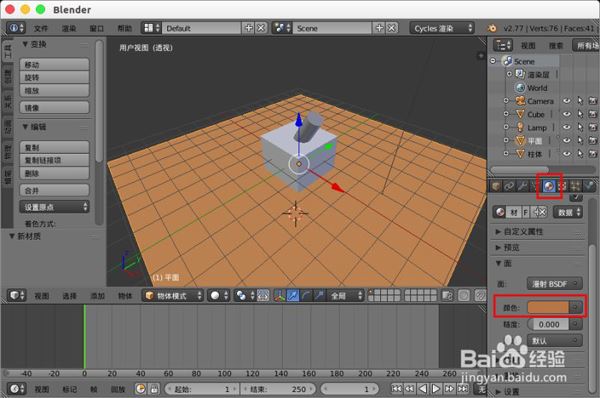Open the Modifiers wrench properties icon
Image resolution: width=600 pixels, height=398 pixels.
pyautogui.click(x=522, y=186)
